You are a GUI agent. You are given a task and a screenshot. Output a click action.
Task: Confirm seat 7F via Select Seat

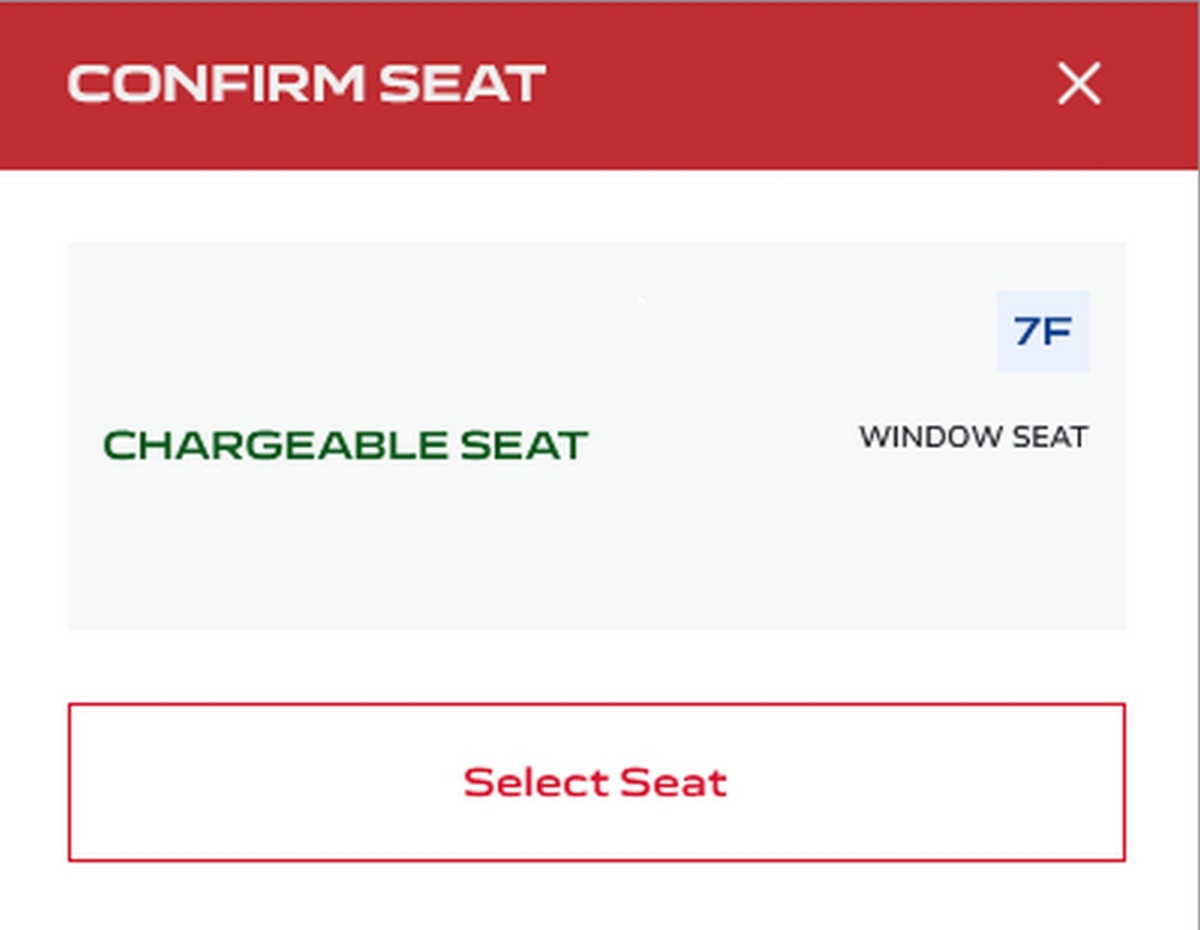pos(596,782)
